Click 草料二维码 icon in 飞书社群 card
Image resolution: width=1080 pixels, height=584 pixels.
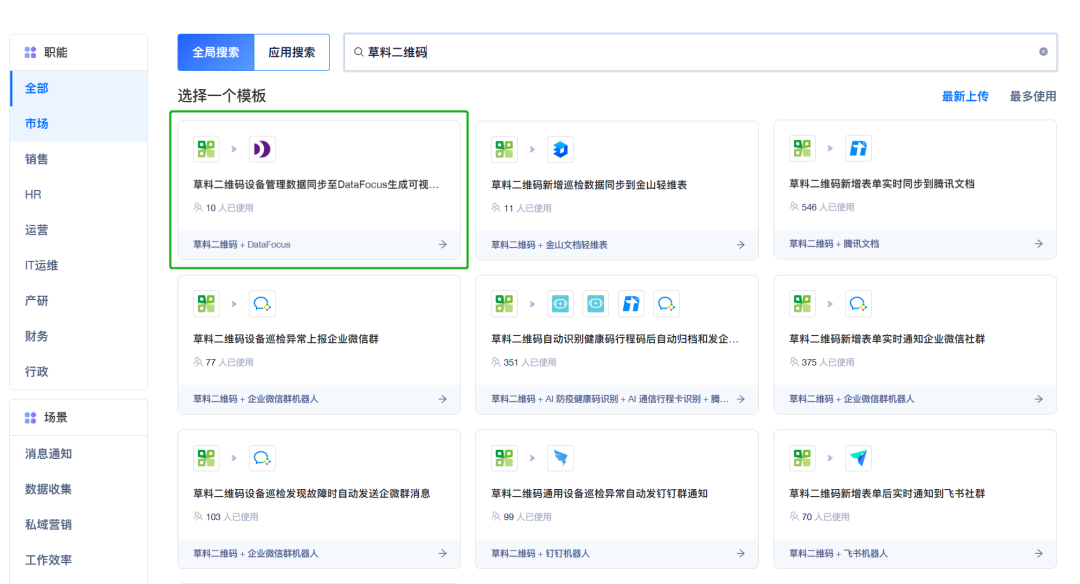coord(802,458)
